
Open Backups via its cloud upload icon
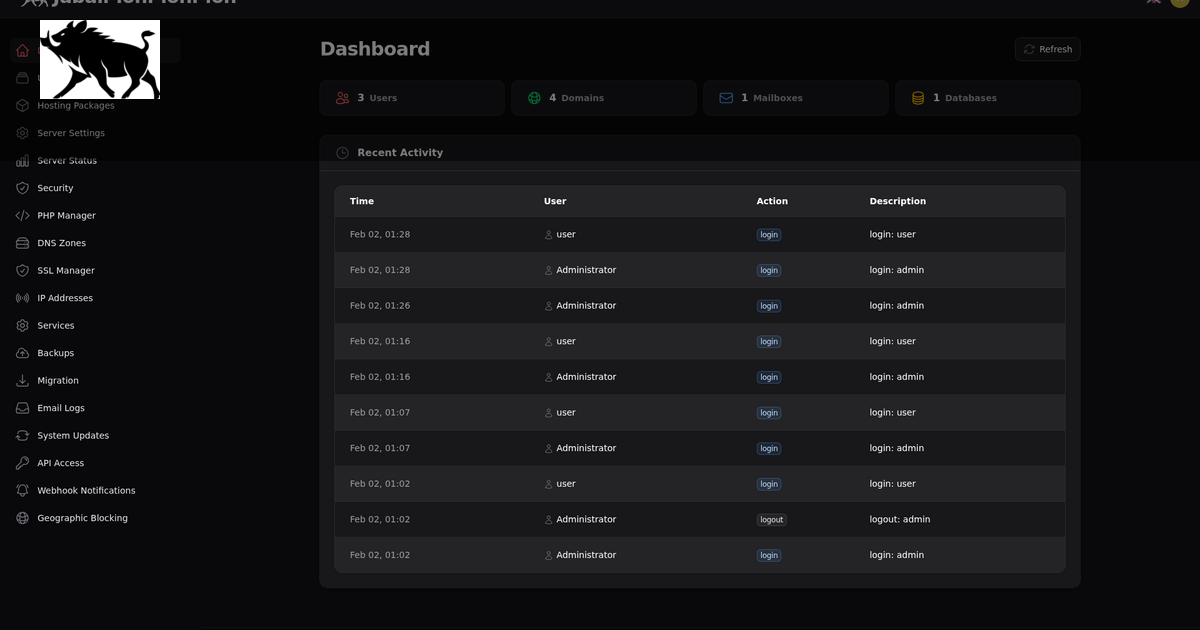pos(22,353)
